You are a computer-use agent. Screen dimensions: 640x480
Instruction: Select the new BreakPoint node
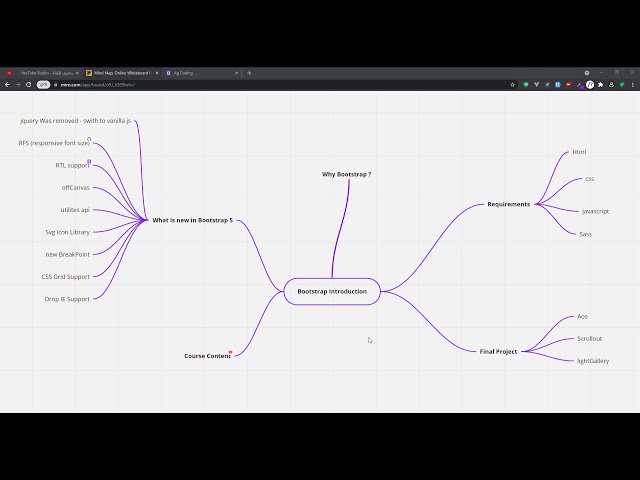(x=67, y=254)
